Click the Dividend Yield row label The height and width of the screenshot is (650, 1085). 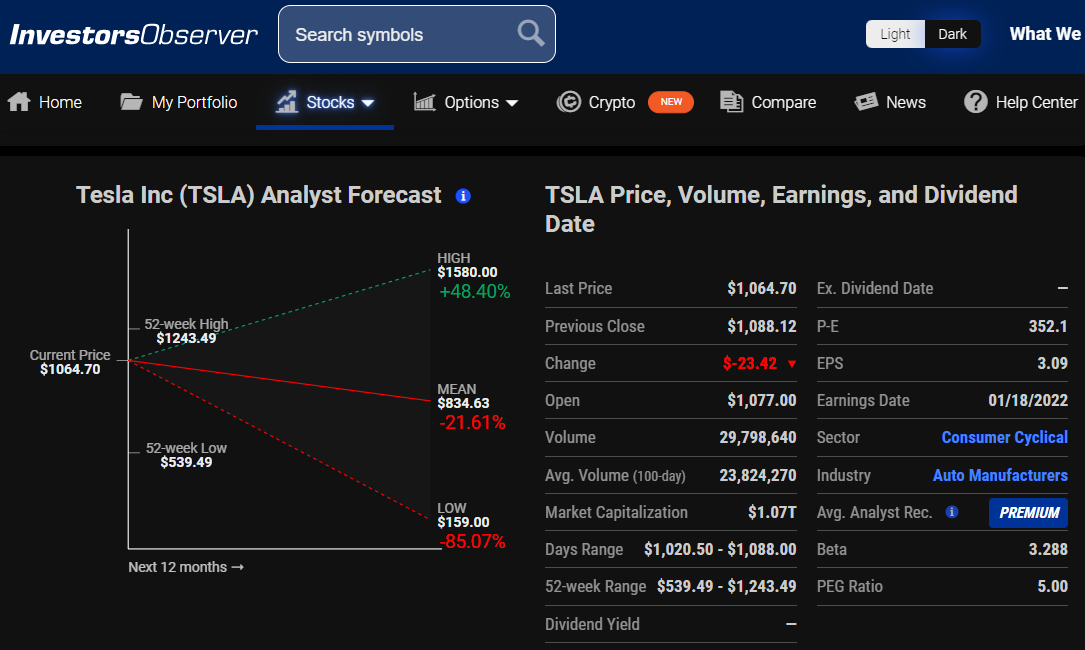click(x=592, y=624)
